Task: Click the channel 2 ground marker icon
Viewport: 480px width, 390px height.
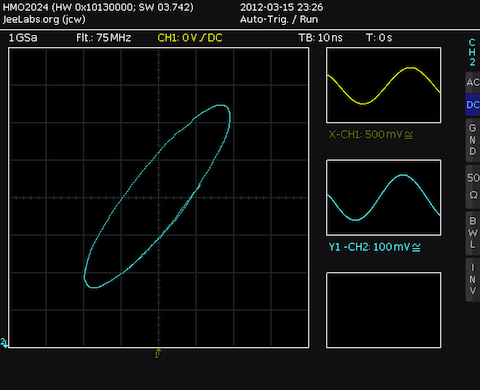Action: pyautogui.click(x=4, y=343)
